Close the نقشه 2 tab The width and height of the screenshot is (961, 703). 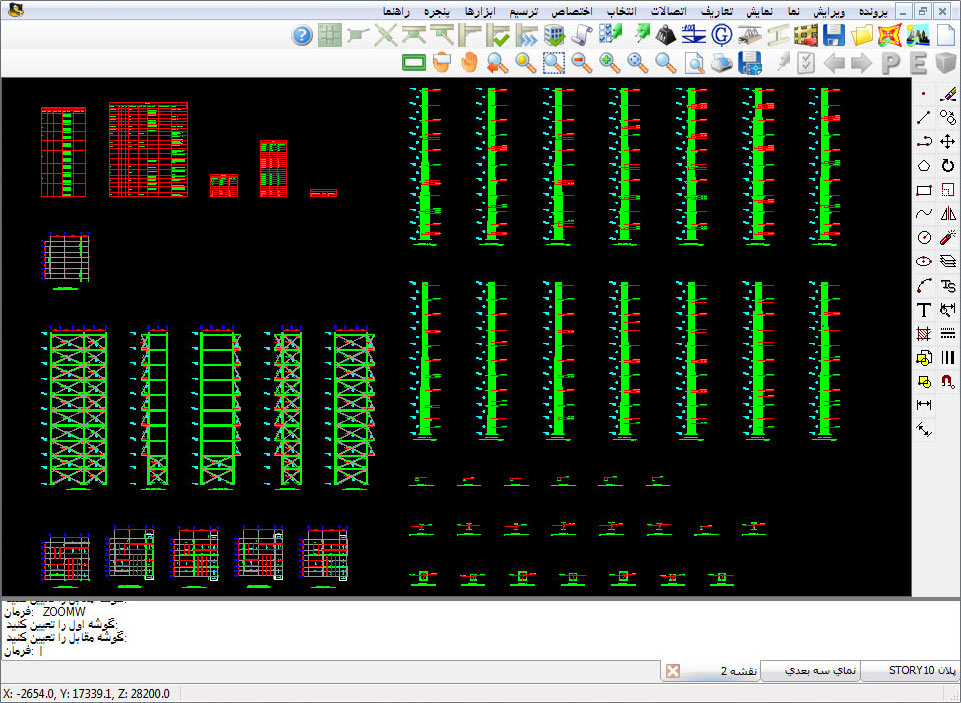click(673, 671)
